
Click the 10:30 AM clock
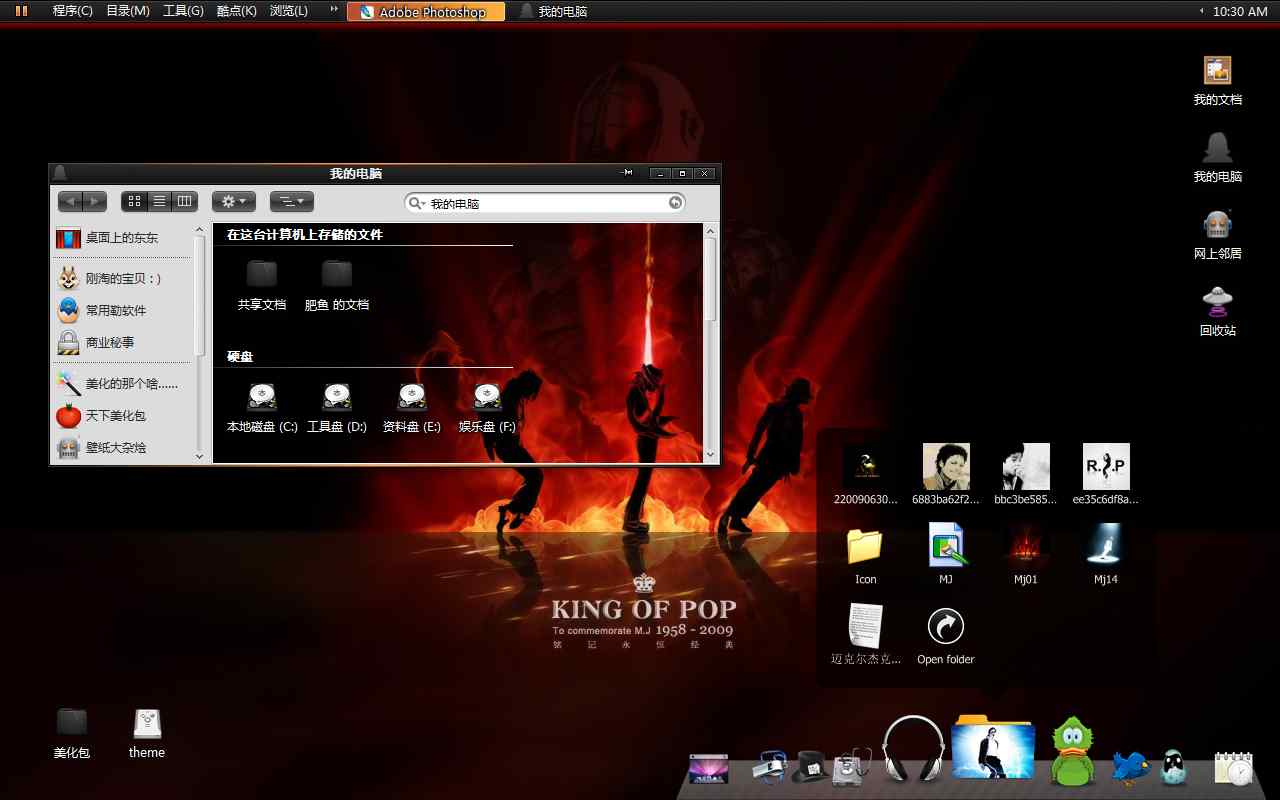point(1239,12)
